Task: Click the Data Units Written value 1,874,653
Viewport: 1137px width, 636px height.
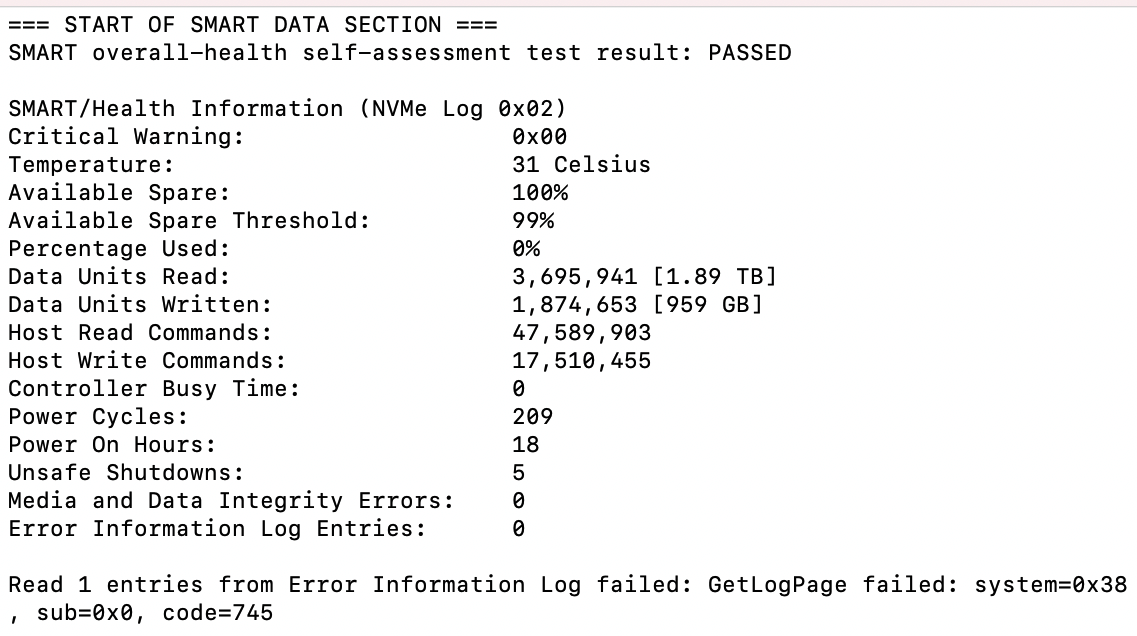Action: point(575,305)
